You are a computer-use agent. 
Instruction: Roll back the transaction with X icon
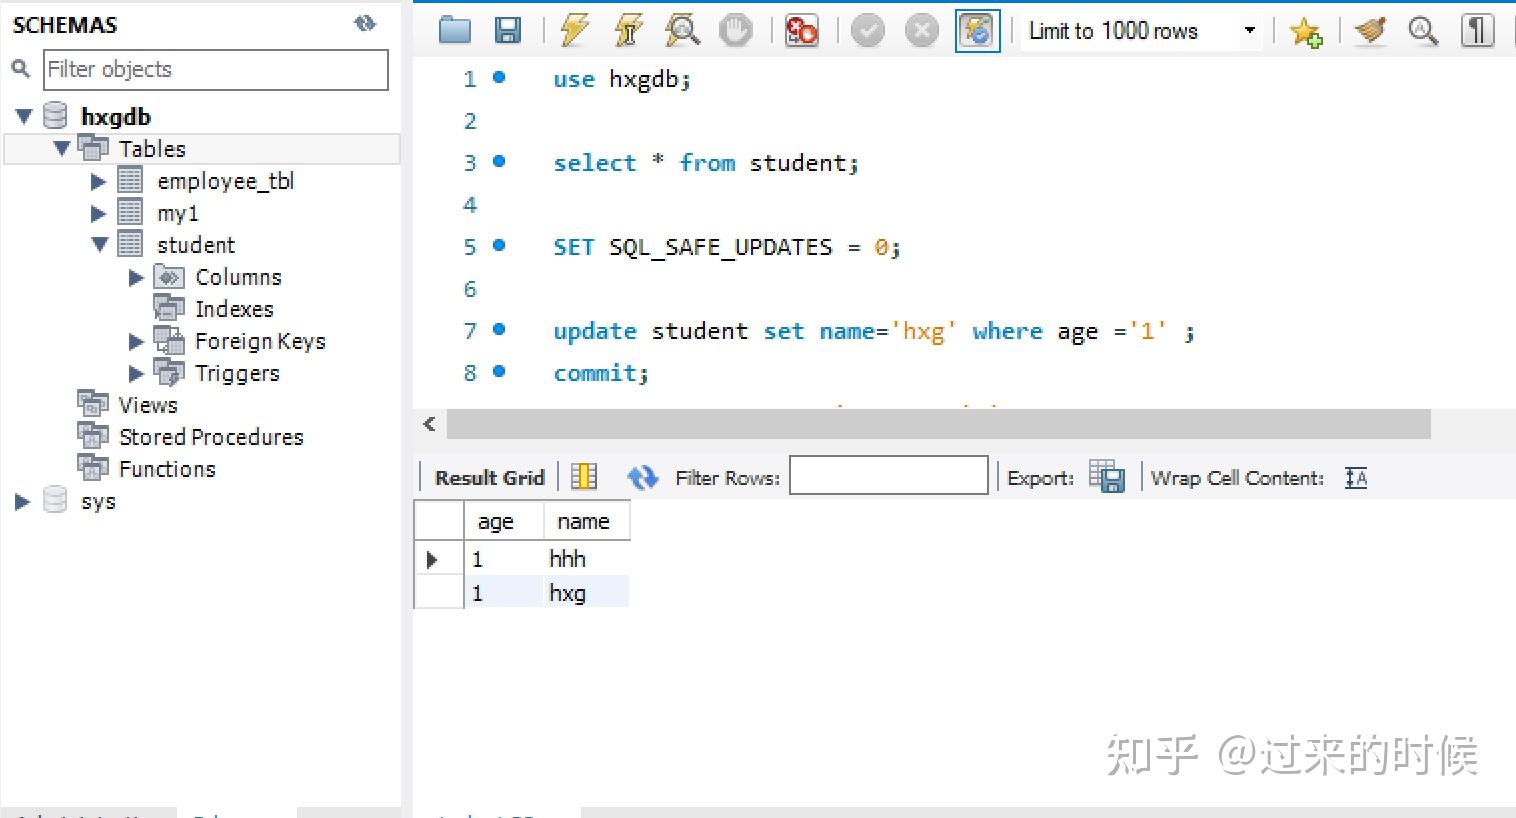tap(922, 31)
